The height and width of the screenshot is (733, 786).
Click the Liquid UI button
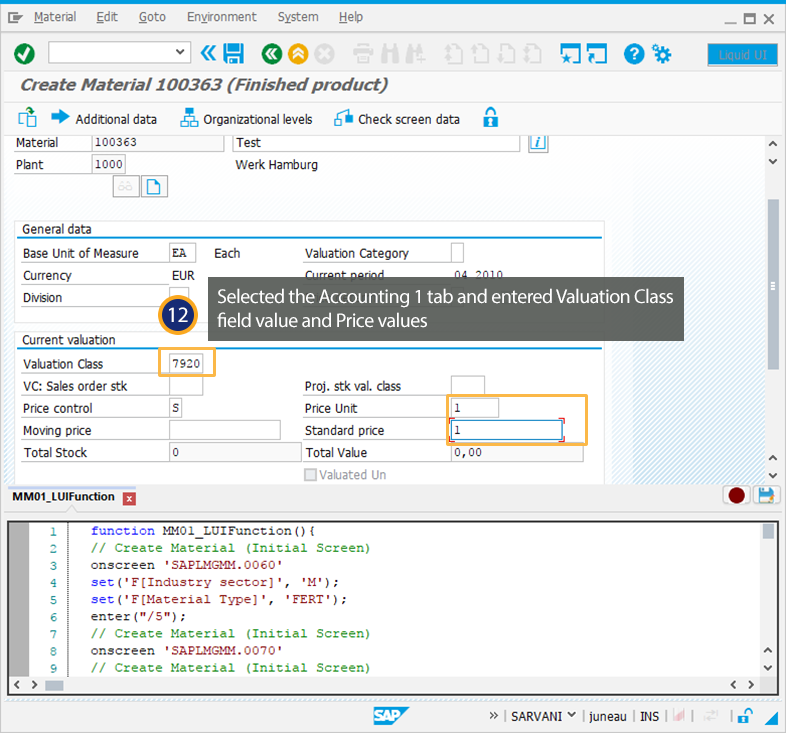pyautogui.click(x=742, y=55)
